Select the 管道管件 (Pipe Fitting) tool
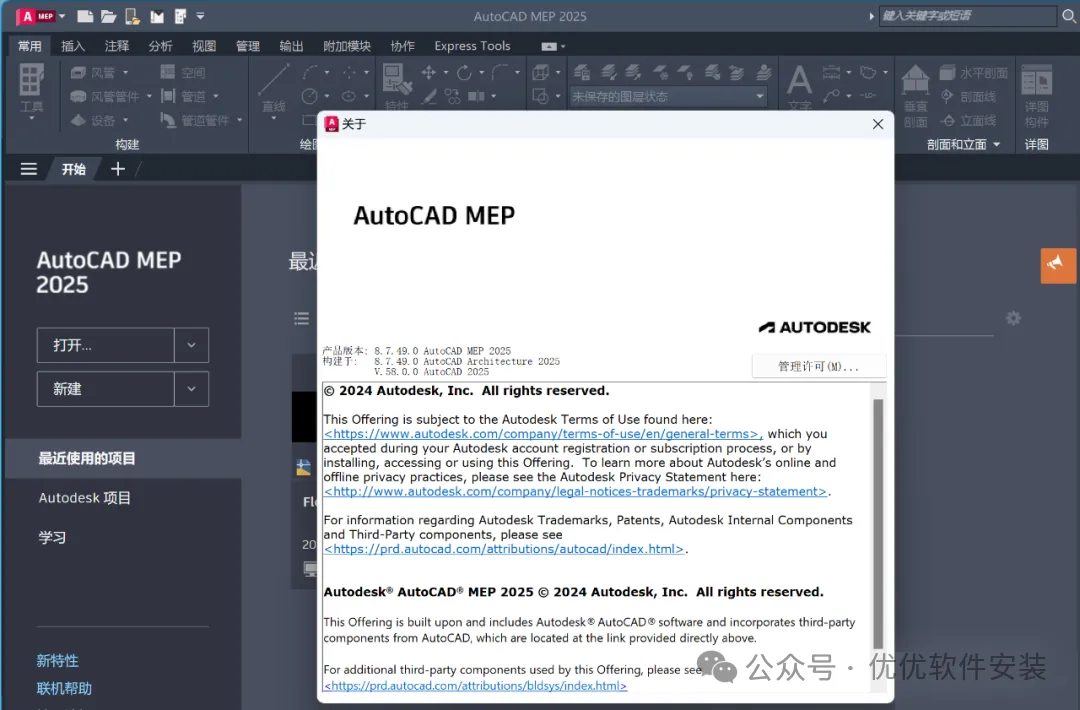The height and width of the screenshot is (710, 1080). click(196, 121)
